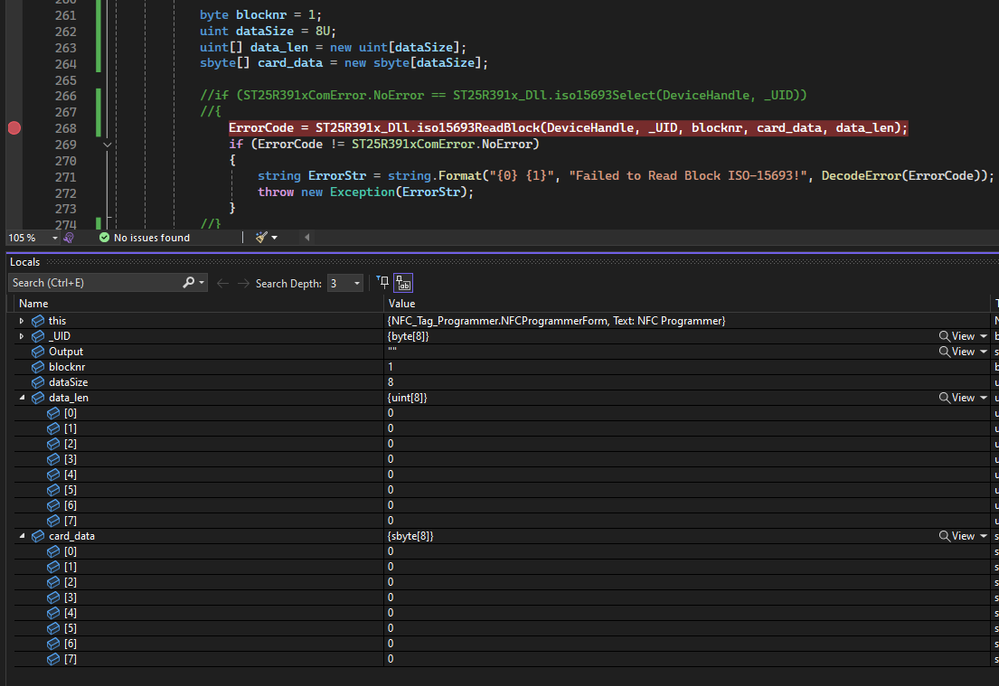Screen dimensions: 999x686
Task: Select data_len element [7] row
Action: click(502, 521)
